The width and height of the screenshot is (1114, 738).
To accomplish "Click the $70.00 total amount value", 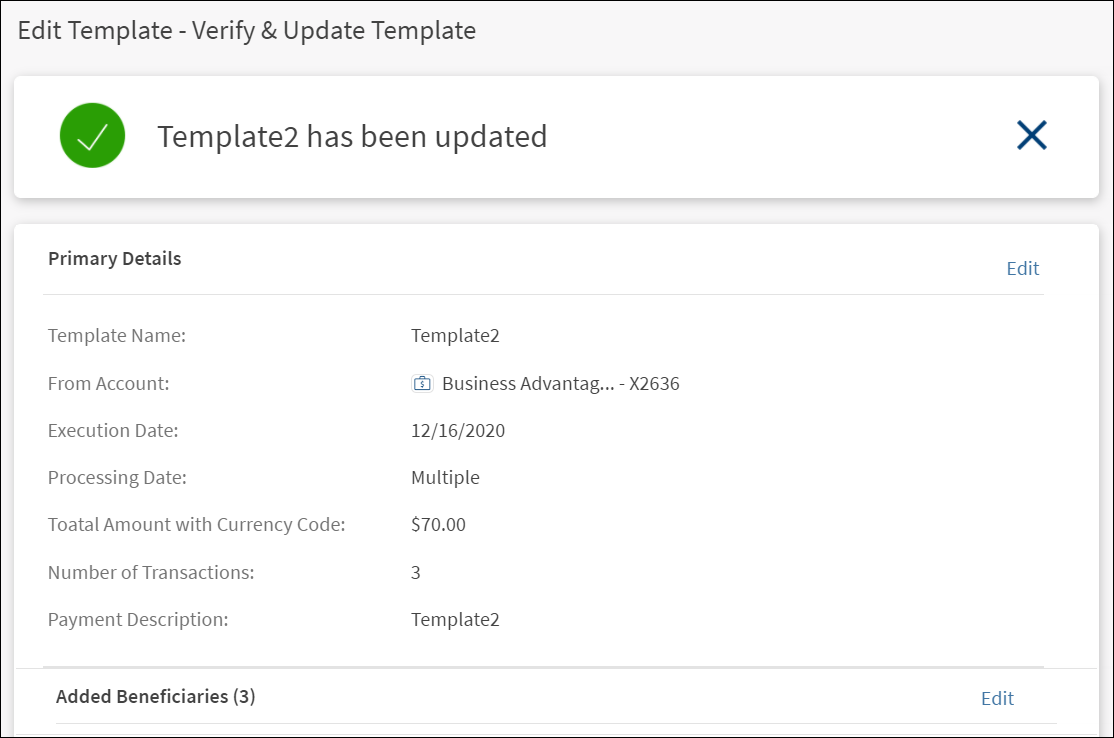I will [x=438, y=524].
